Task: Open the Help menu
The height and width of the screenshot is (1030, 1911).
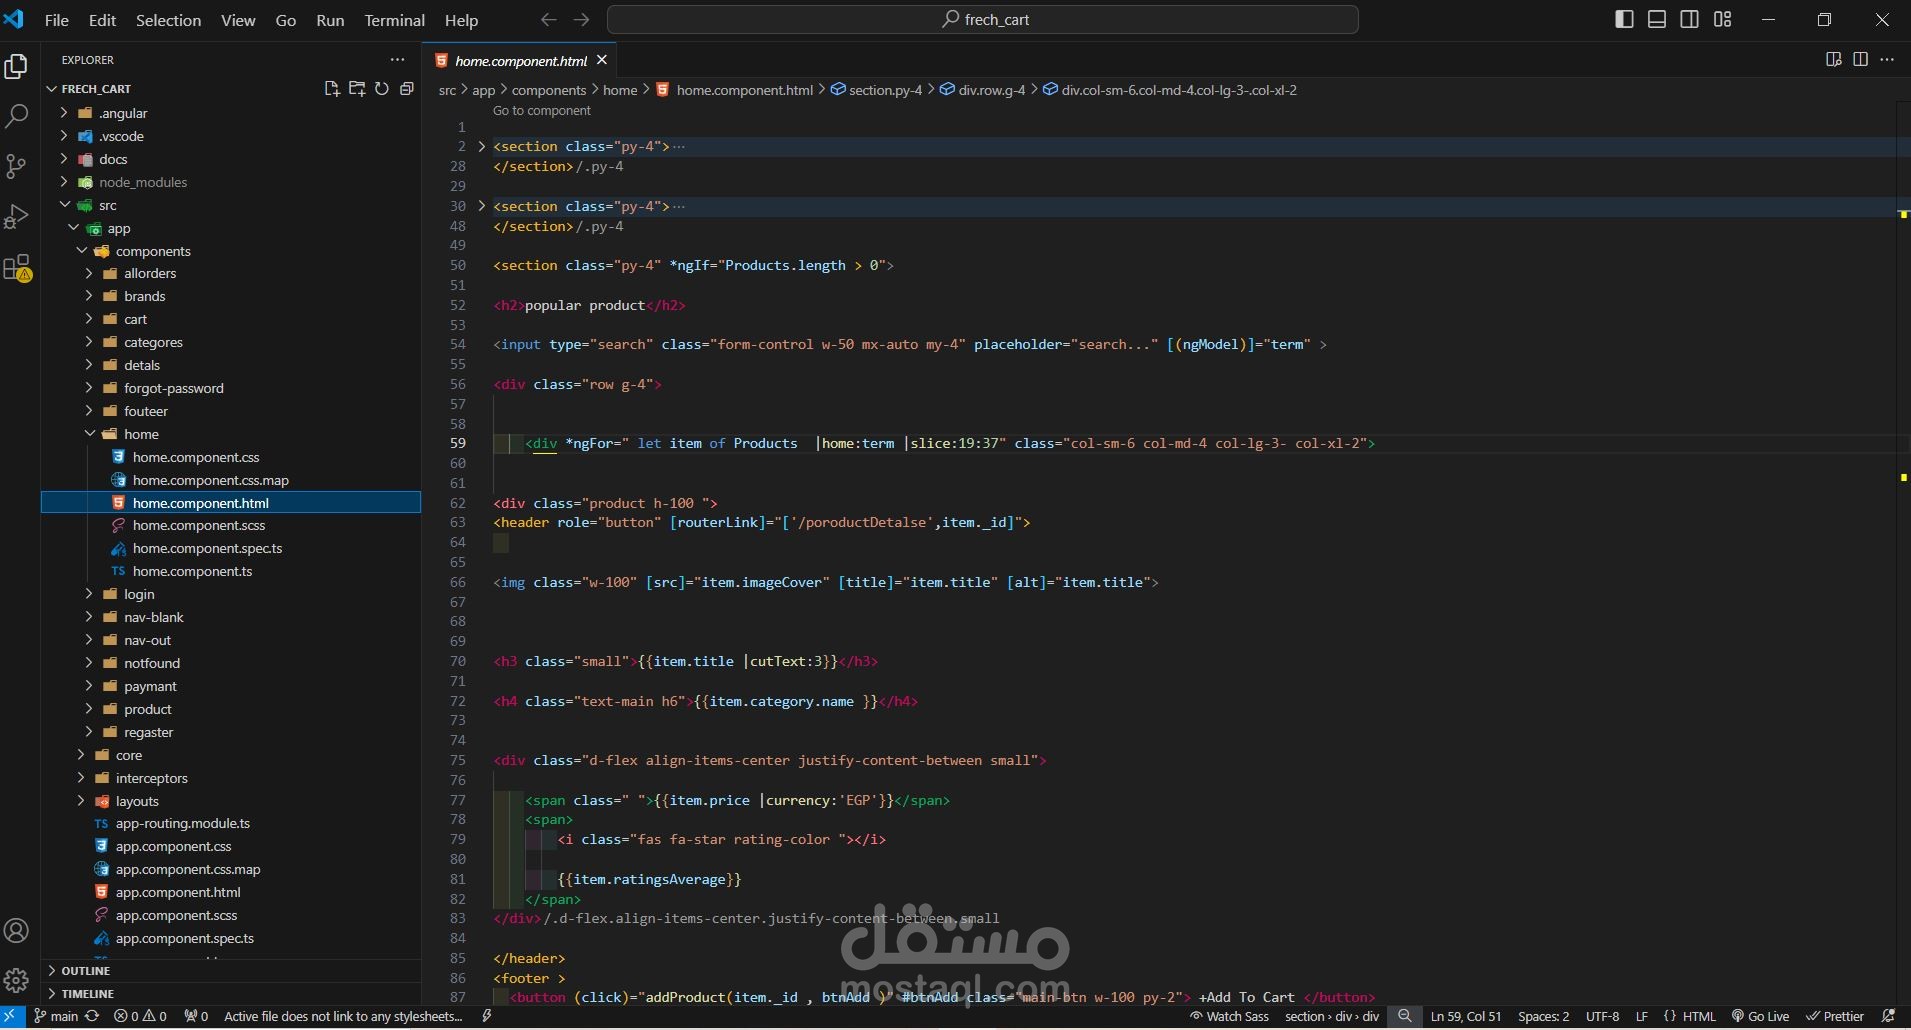Action: [461, 20]
